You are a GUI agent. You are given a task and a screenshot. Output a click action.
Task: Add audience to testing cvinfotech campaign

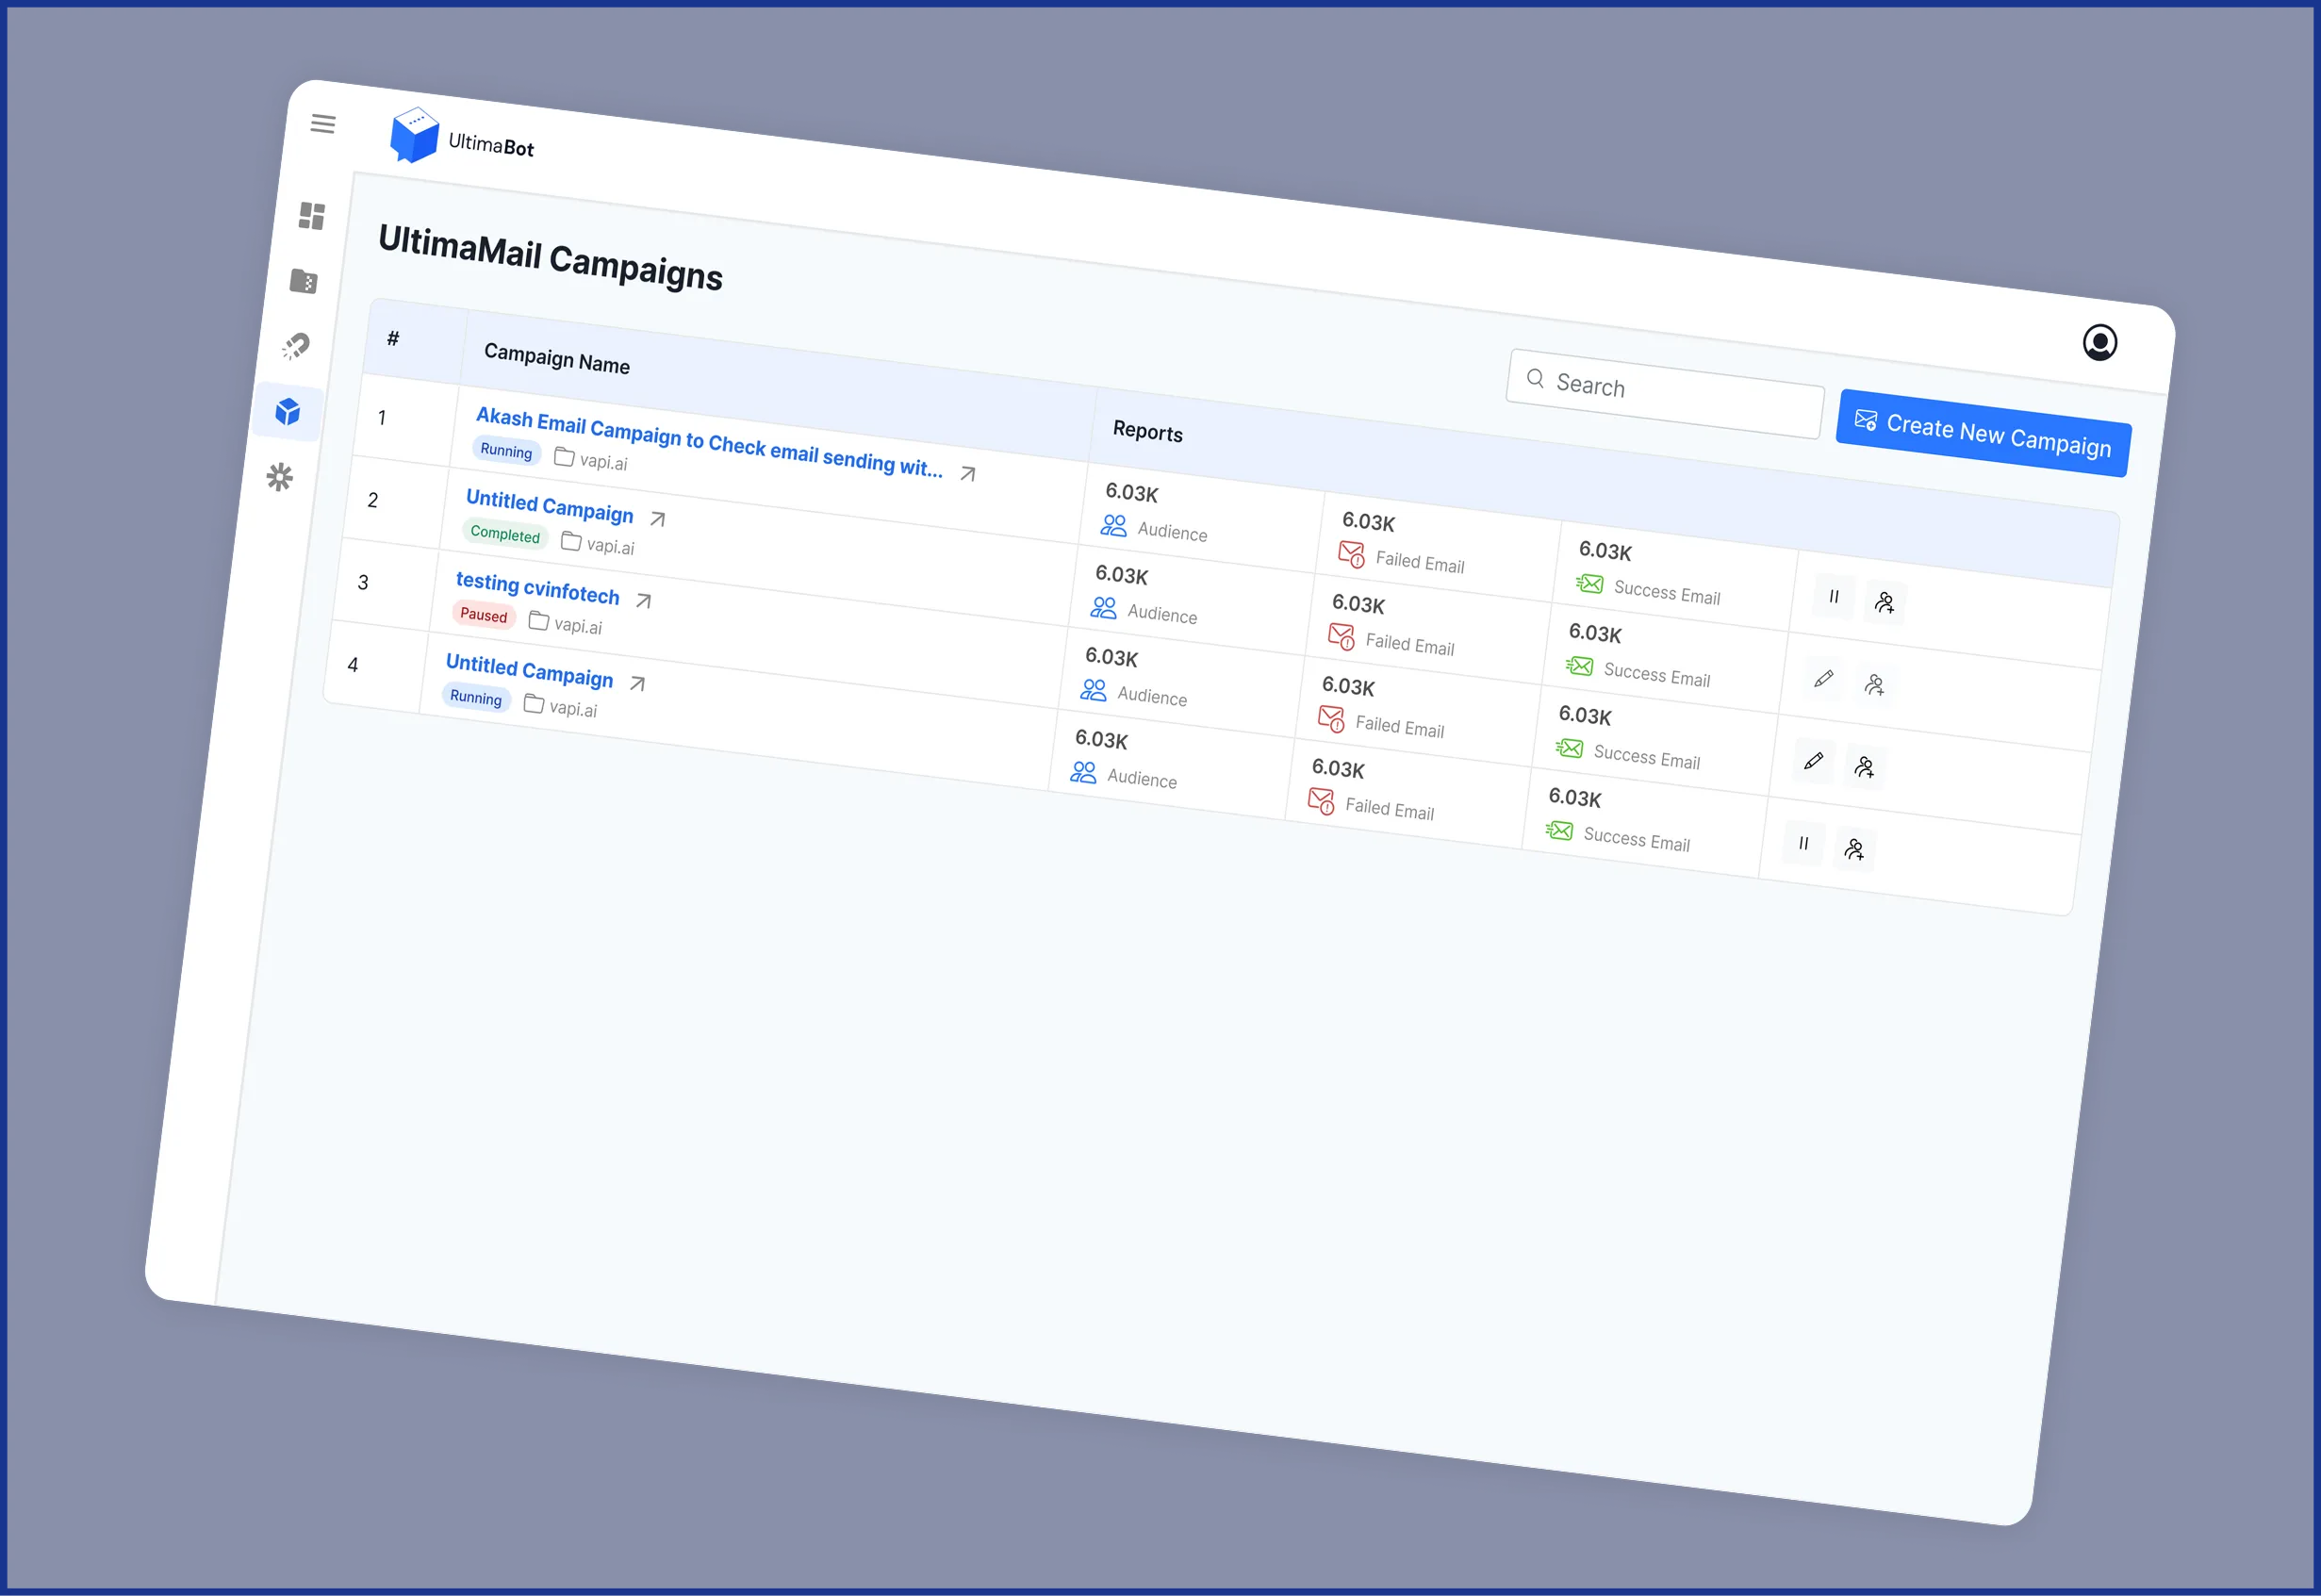point(1864,767)
